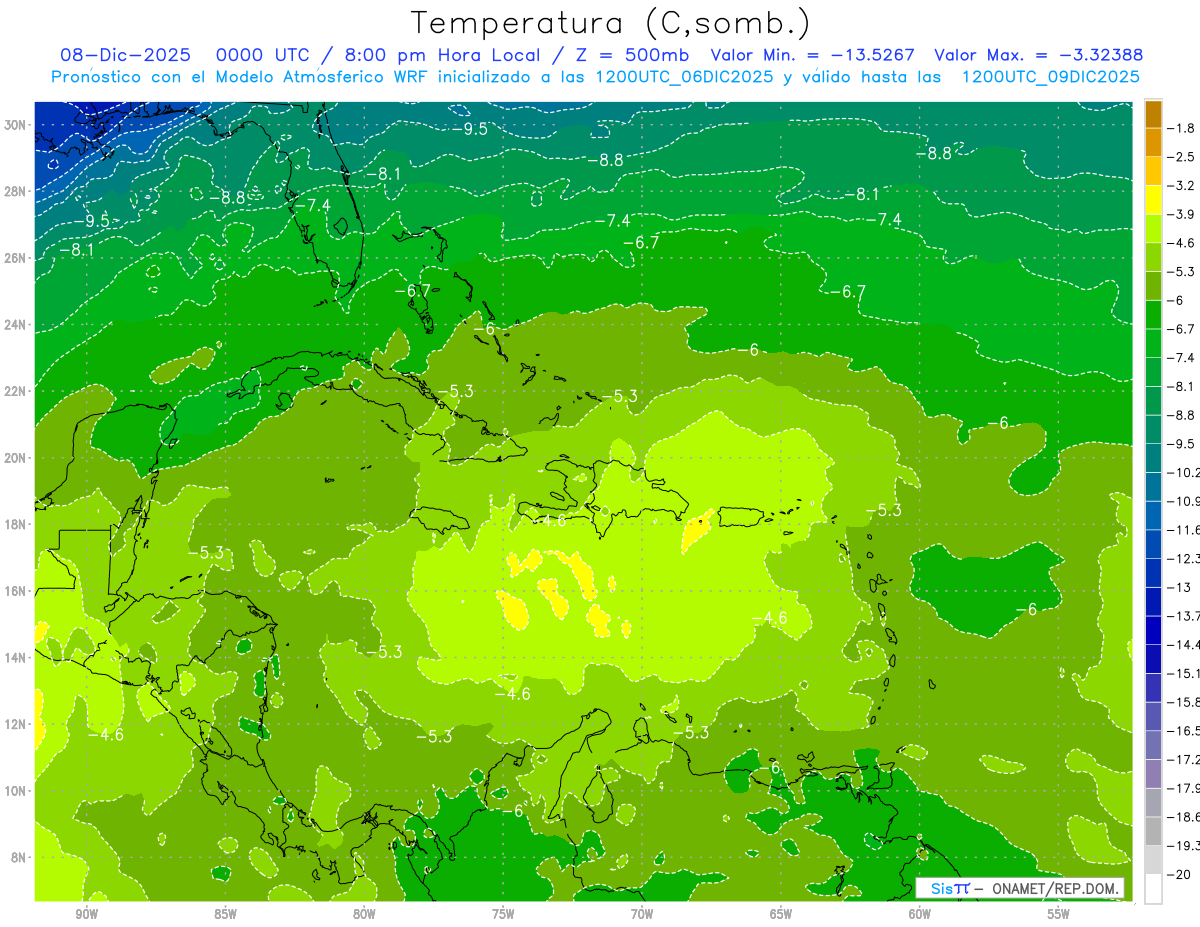Viewport: 1200px width, 927px height.
Task: Click the '60W' longitude axis label
Action: [920, 914]
